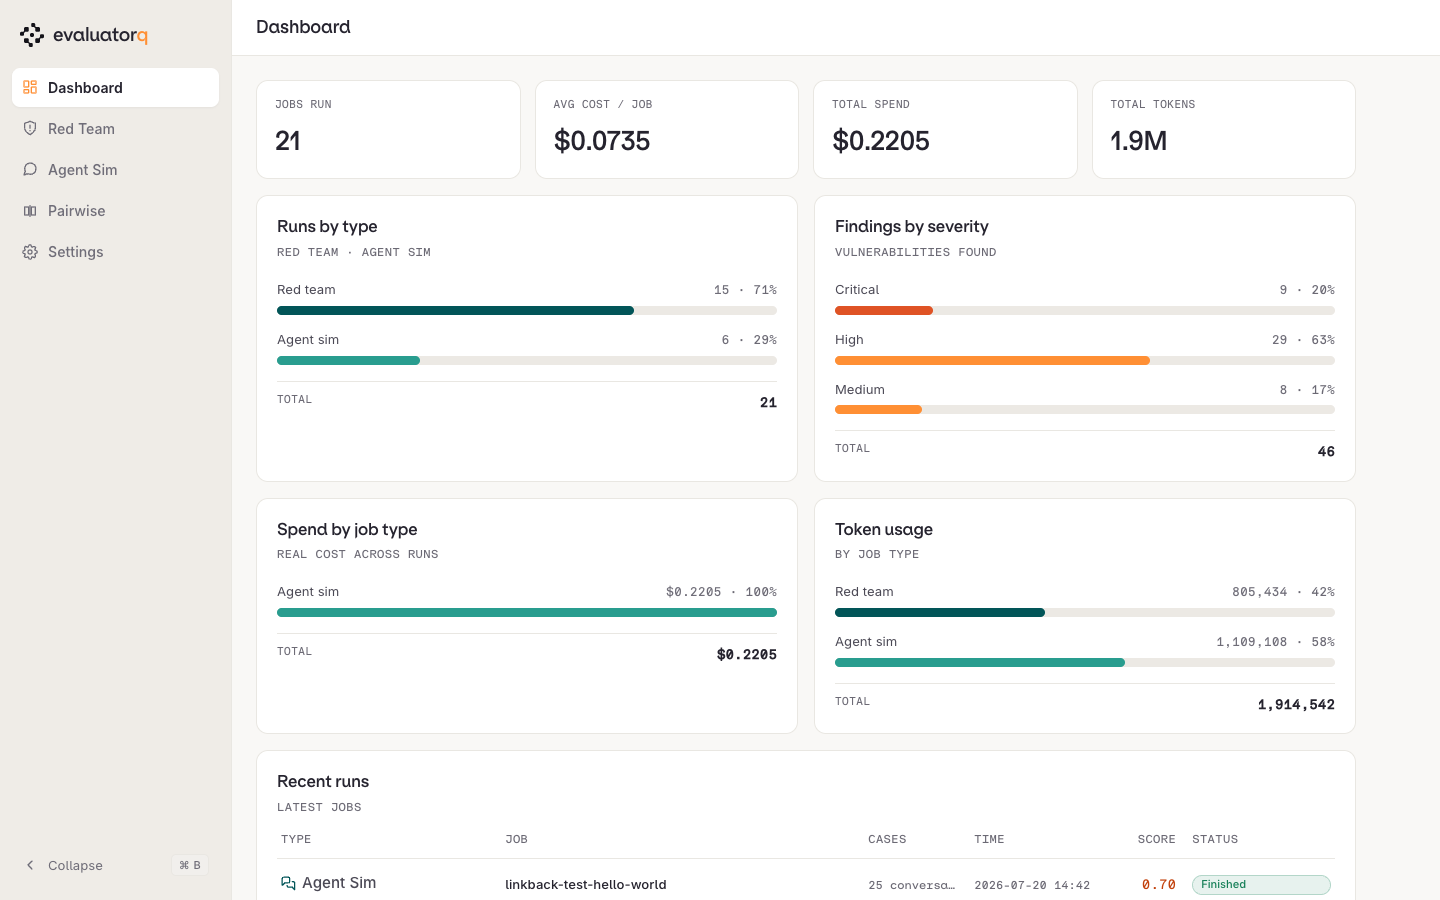Click the Red team tokens 805,434 · 42%
Screen dimensions: 1440x900
tap(1283, 592)
